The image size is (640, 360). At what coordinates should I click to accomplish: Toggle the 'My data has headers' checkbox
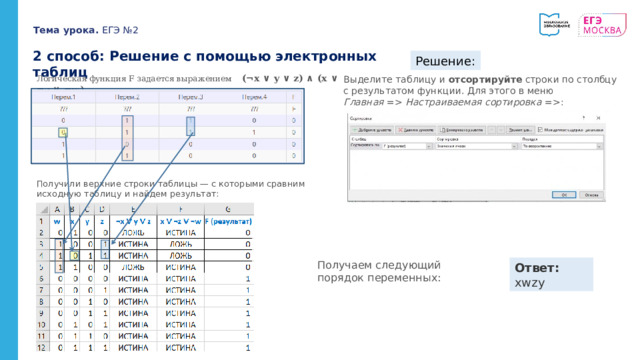540,130
